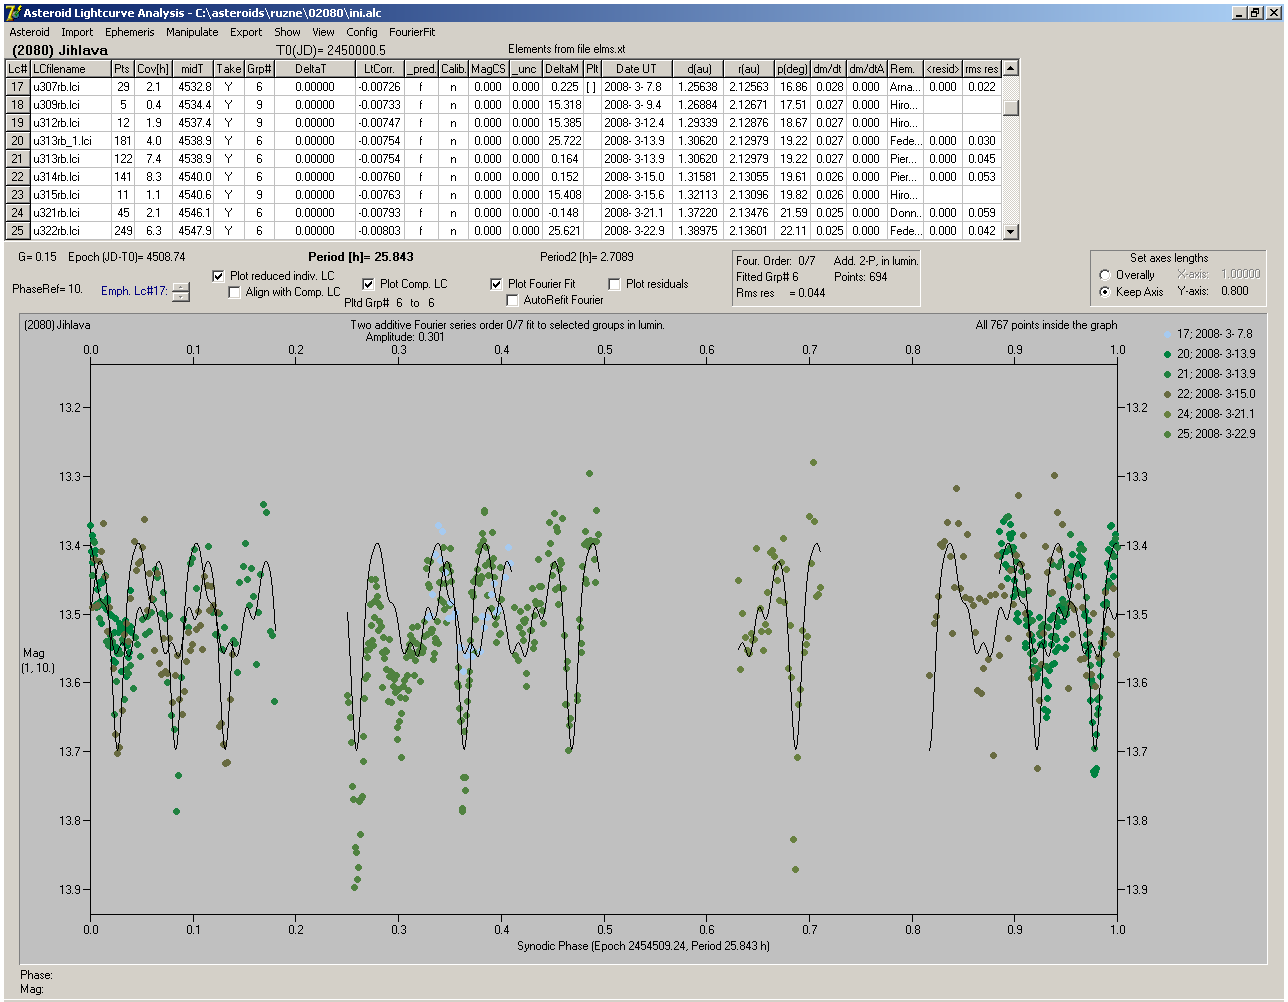Screen dimensions: 1288x1002
Task: Click filename cell u313rb_1.lci
Action: [70, 141]
